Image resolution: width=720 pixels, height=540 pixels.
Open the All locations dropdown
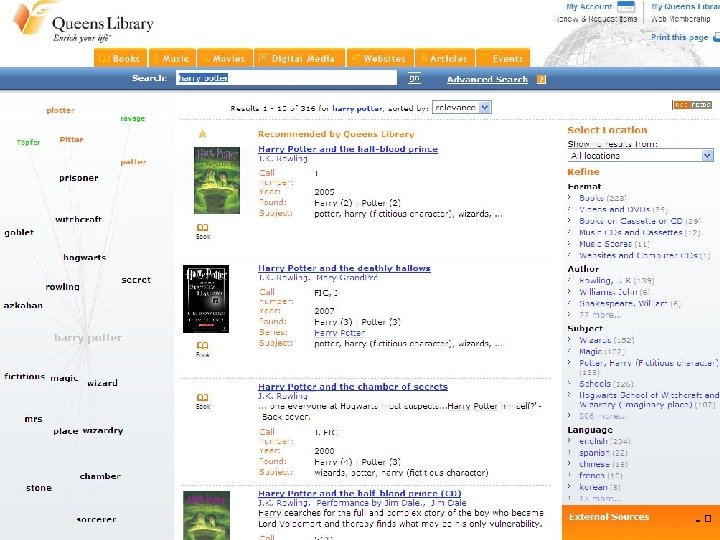click(641, 156)
